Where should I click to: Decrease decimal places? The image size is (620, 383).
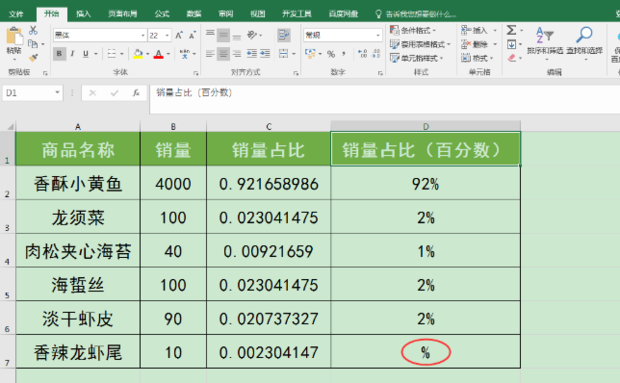click(376, 54)
